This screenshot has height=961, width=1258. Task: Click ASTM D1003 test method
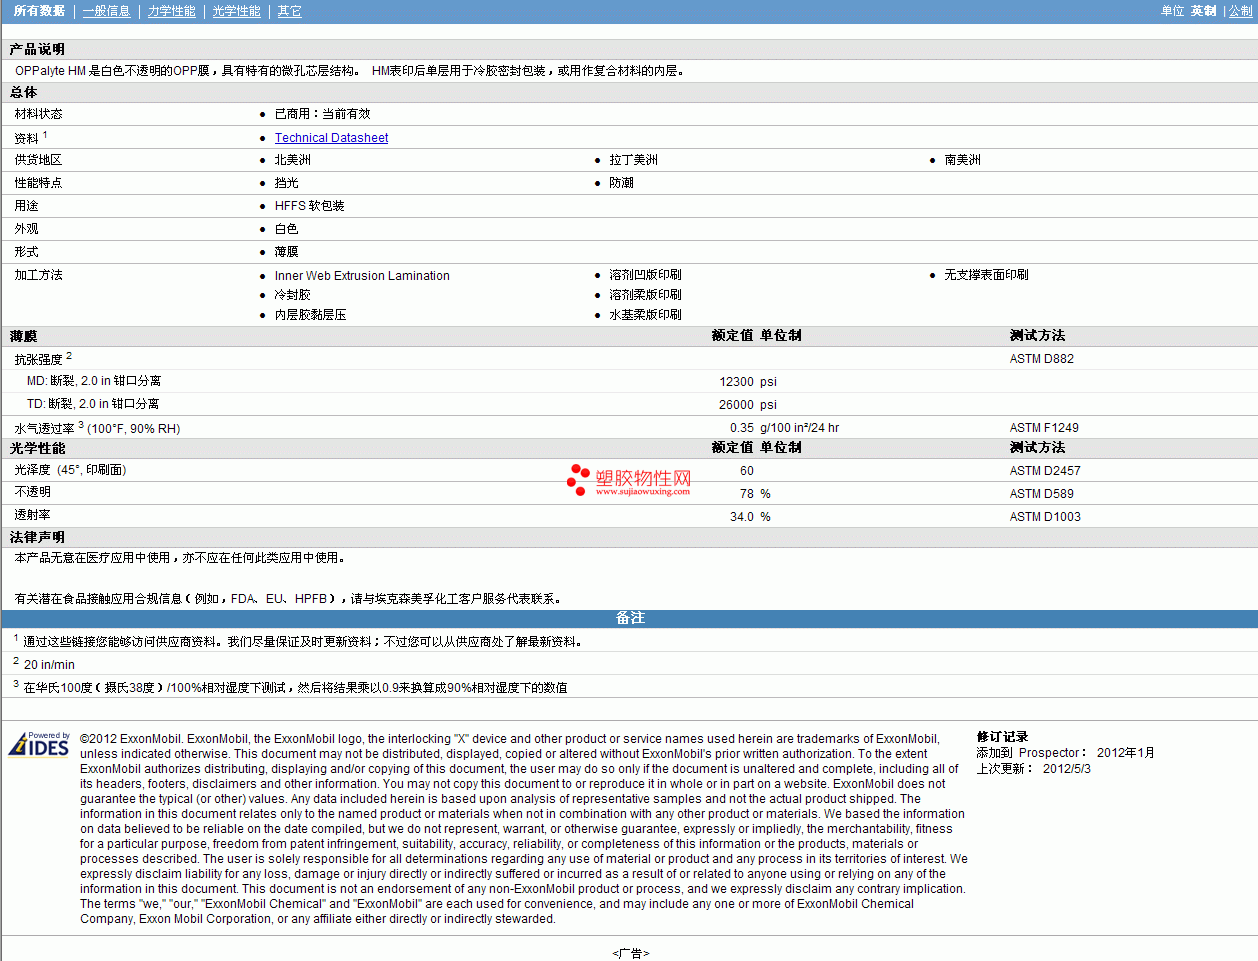coord(1045,517)
